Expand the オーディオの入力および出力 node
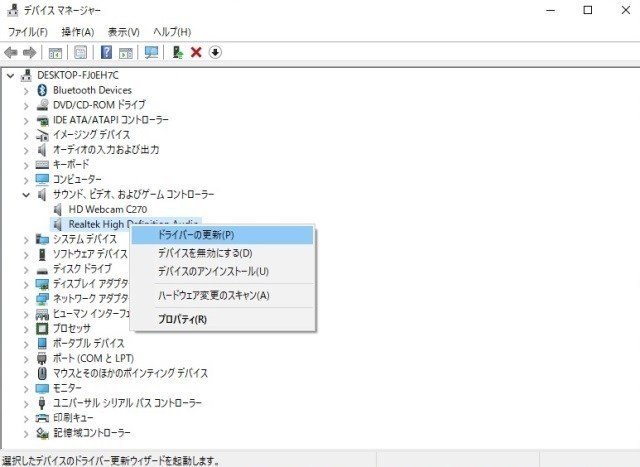This screenshot has width=640, height=467. 27,150
